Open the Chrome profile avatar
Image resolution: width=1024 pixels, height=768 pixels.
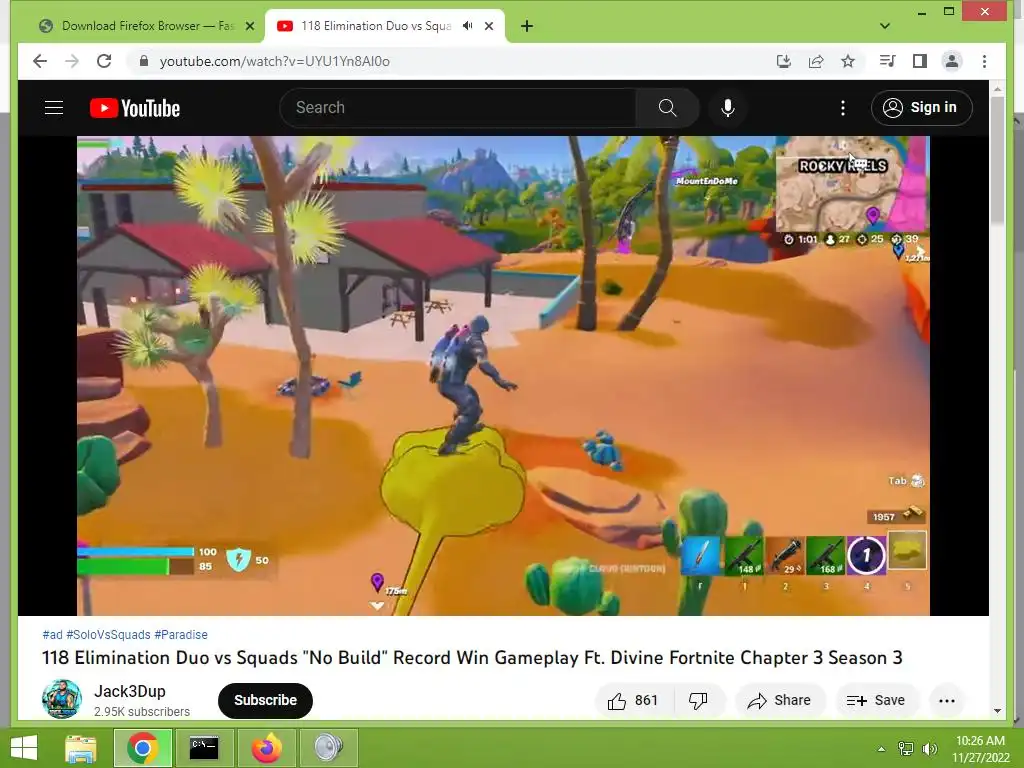pyautogui.click(x=952, y=61)
